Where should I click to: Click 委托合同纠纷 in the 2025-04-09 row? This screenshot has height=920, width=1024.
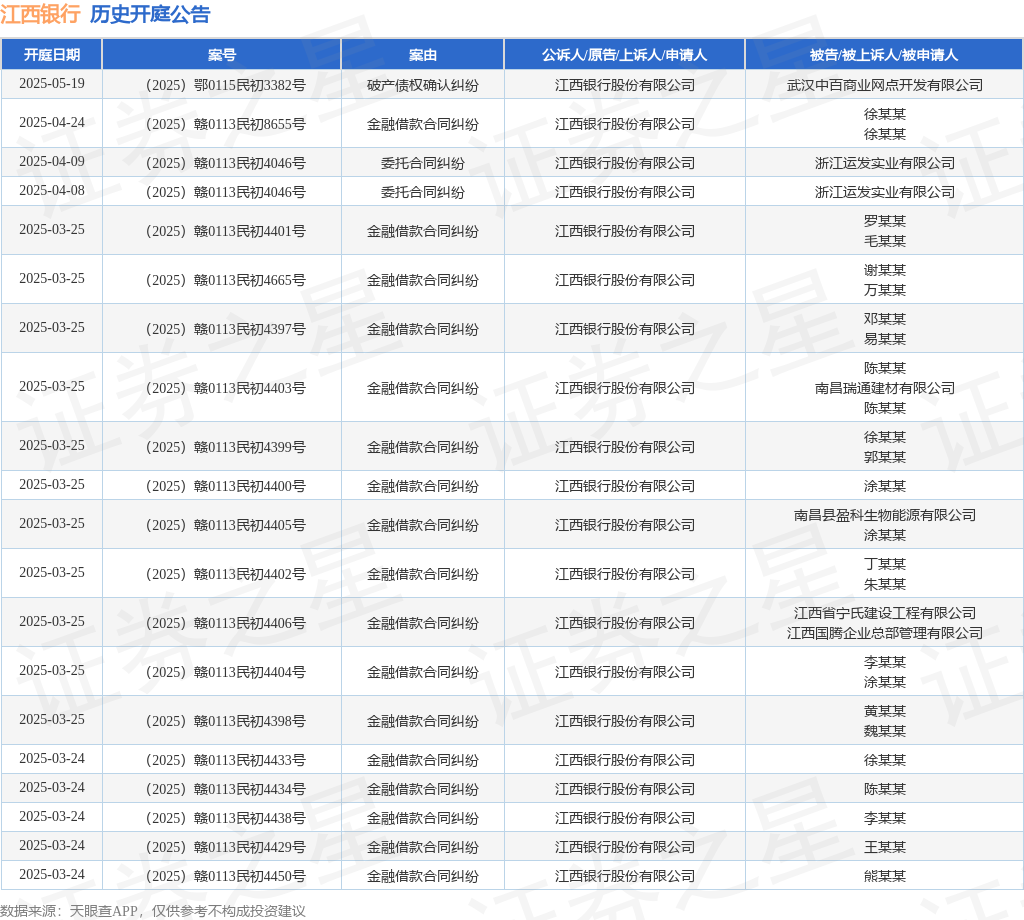pyautogui.click(x=423, y=163)
